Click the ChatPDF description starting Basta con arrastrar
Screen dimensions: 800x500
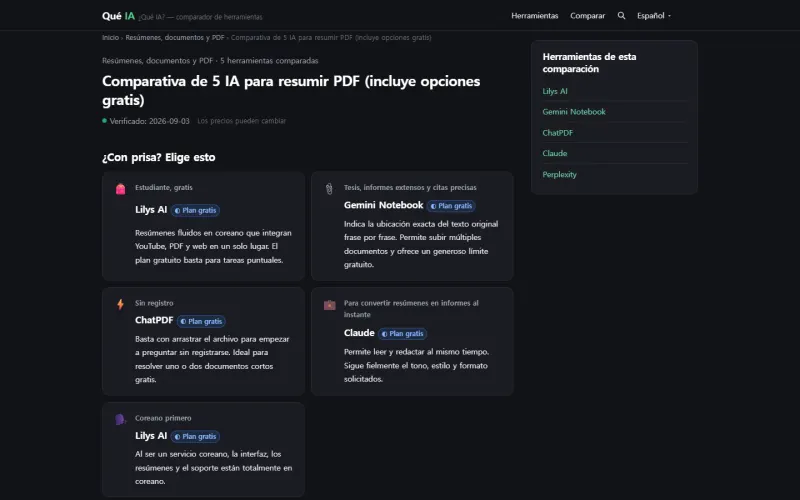coord(212,359)
